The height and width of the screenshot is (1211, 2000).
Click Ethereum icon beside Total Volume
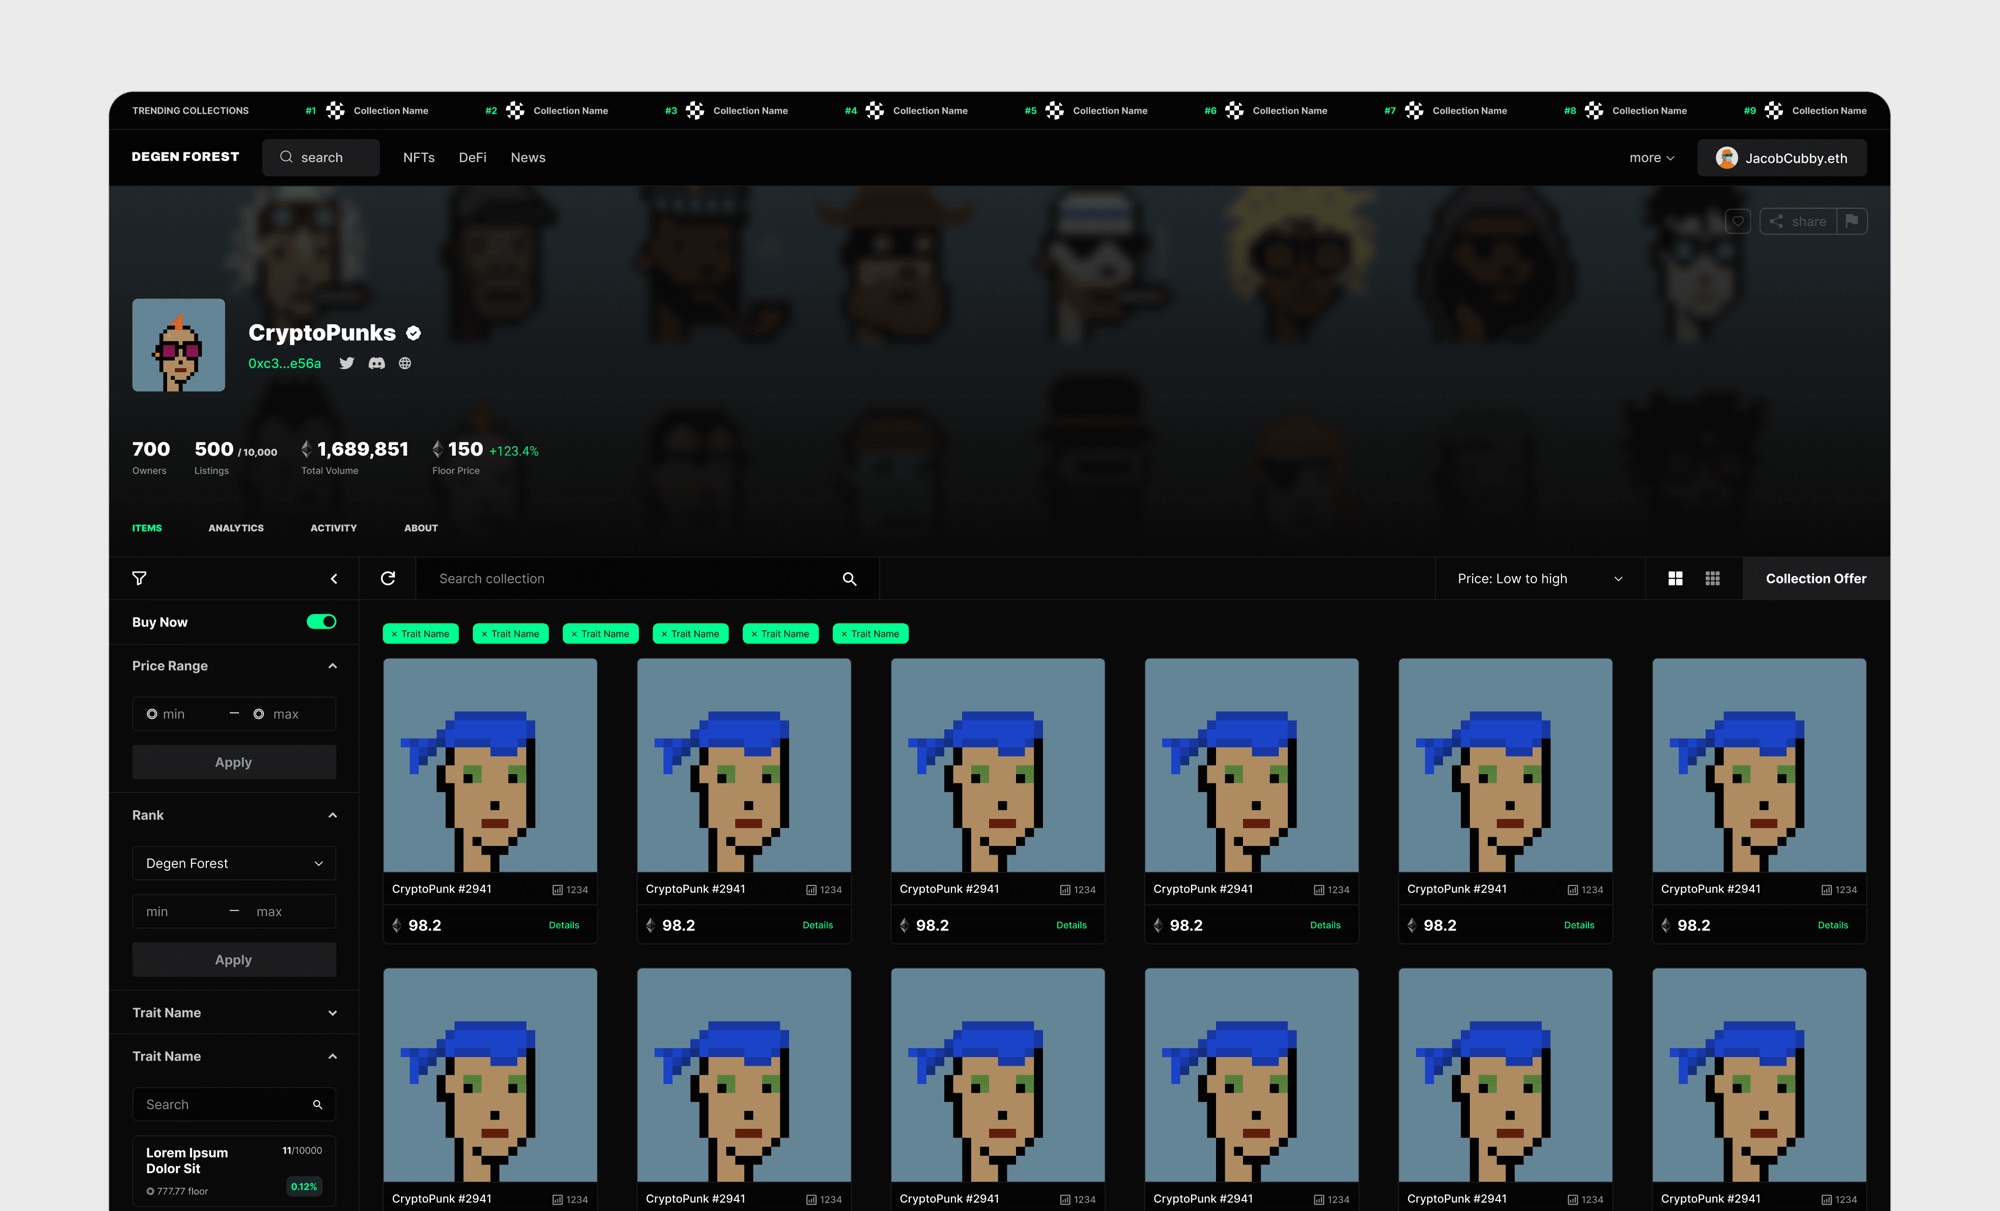(306, 450)
